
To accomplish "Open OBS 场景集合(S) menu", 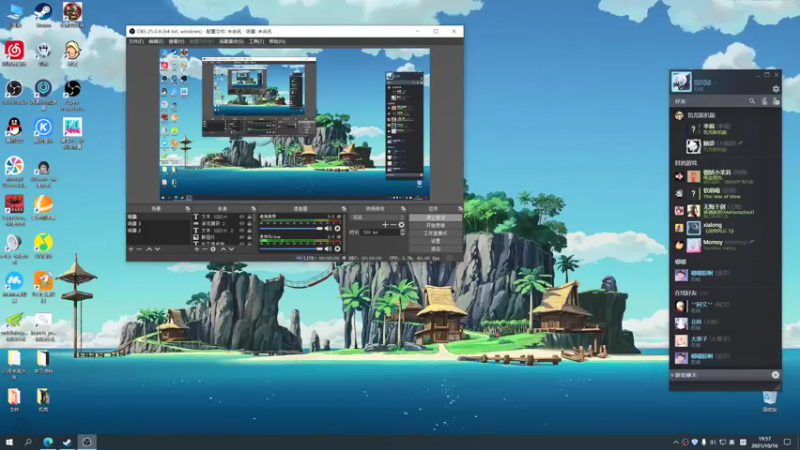I will [232, 41].
